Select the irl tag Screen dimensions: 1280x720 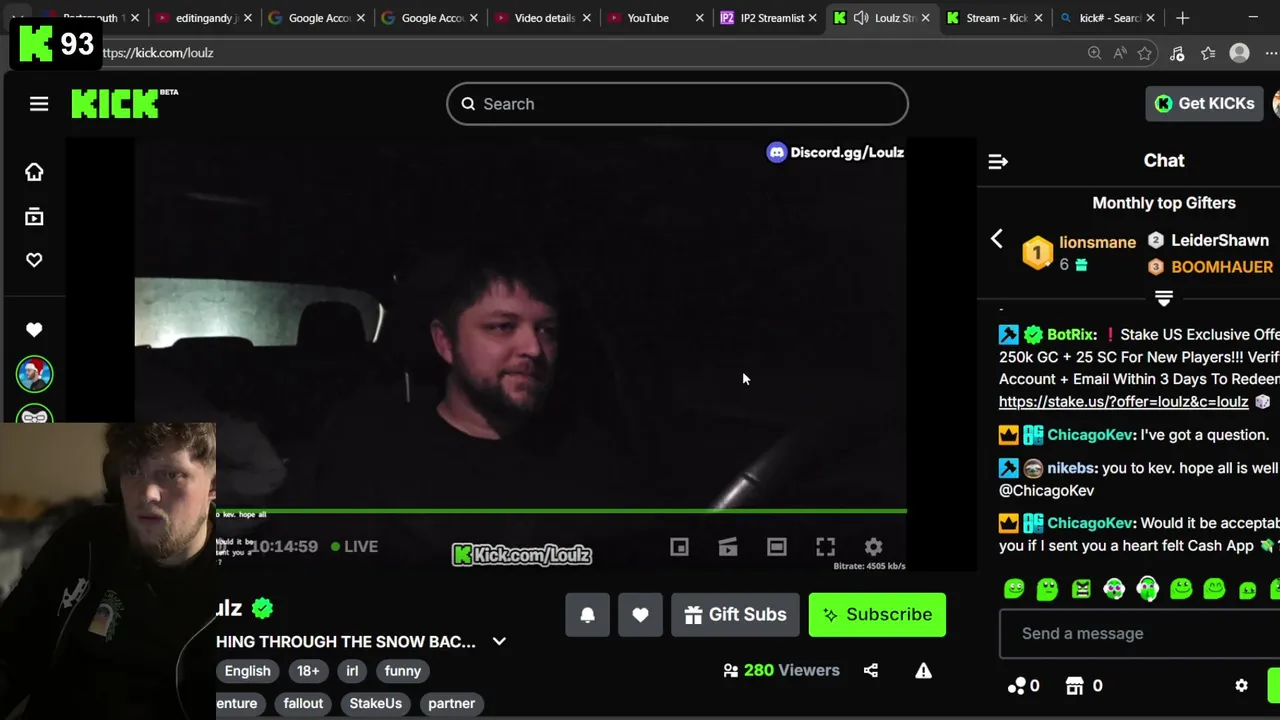[x=352, y=671]
